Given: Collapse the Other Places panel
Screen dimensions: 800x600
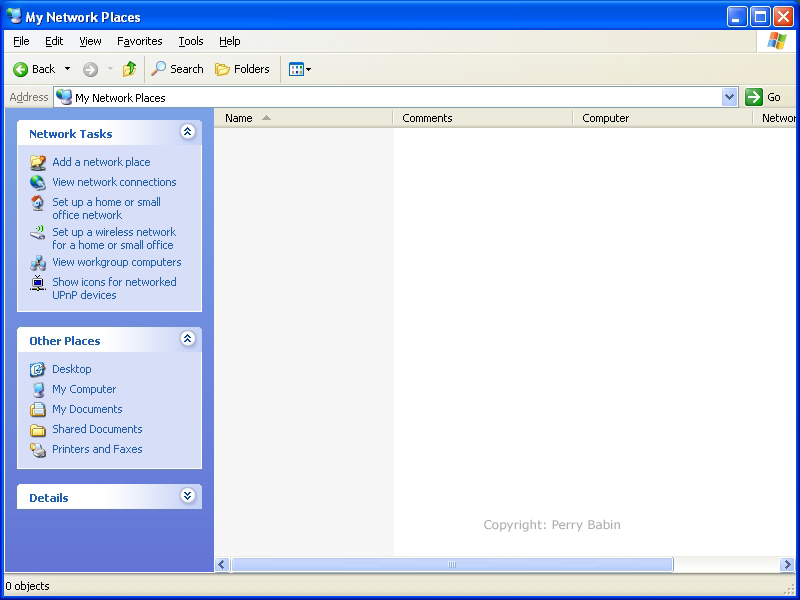Looking at the screenshot, I should 187,339.
